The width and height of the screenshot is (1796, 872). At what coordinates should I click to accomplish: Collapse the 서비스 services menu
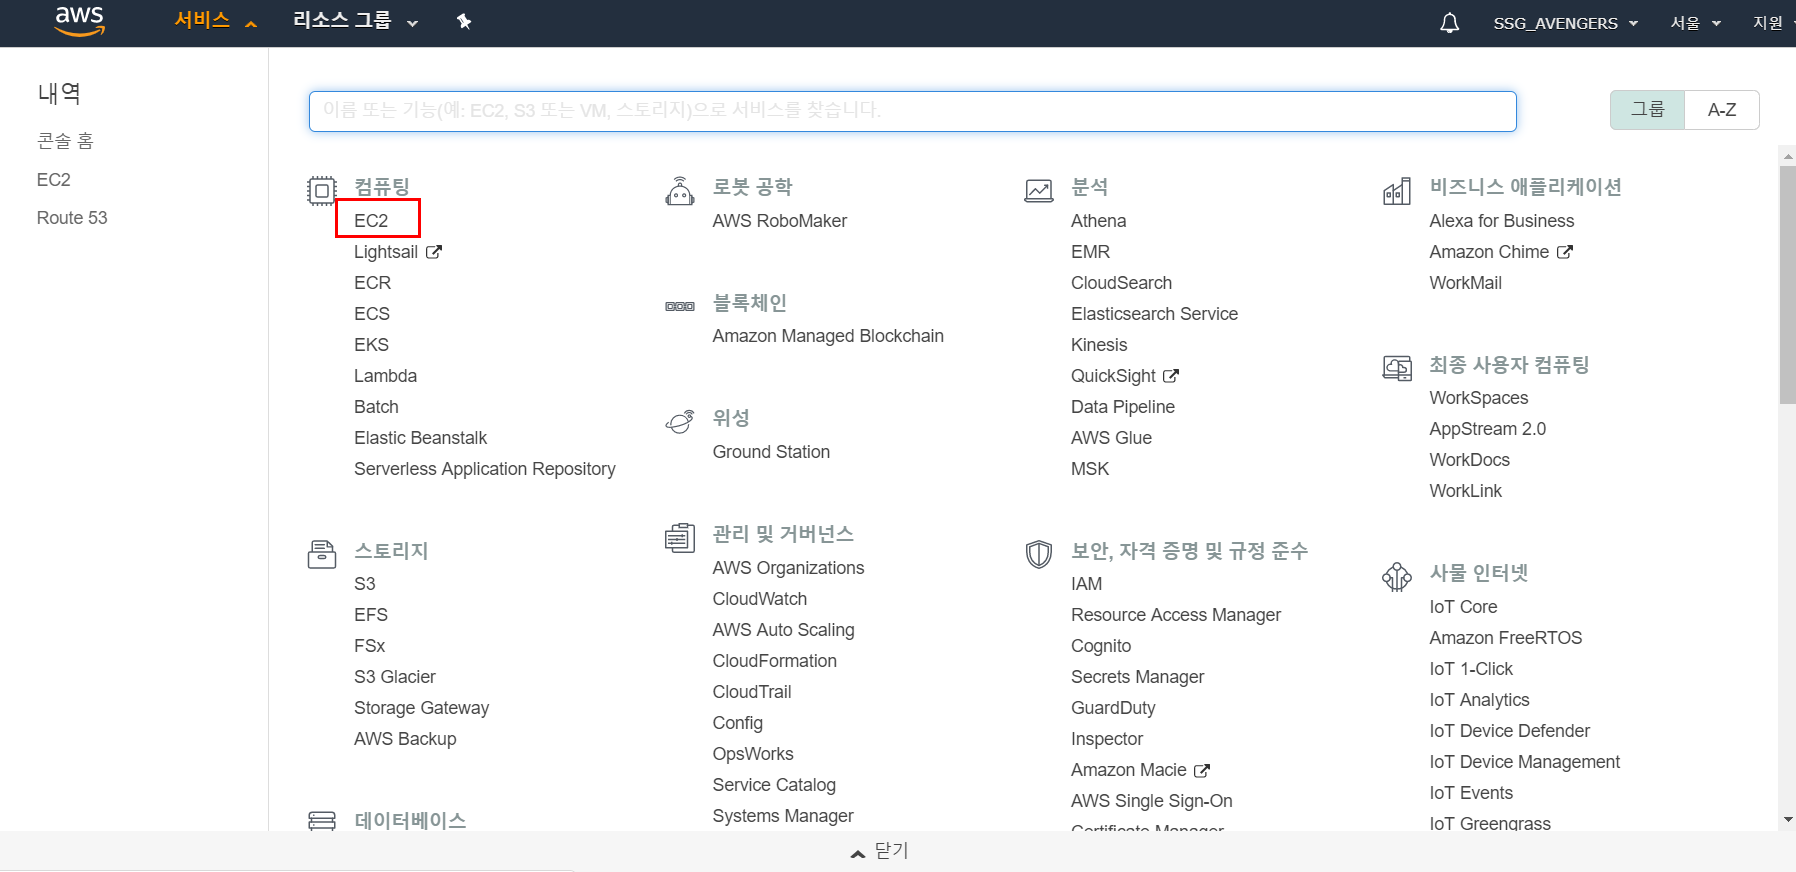click(x=216, y=21)
